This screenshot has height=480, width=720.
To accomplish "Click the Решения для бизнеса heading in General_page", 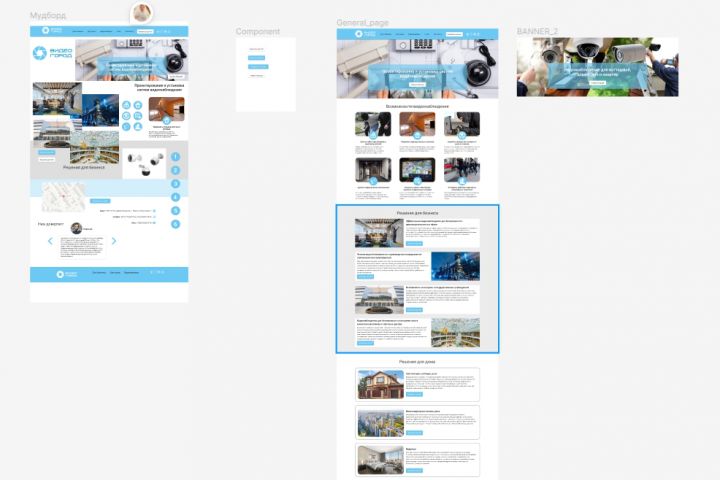I will (417, 213).
